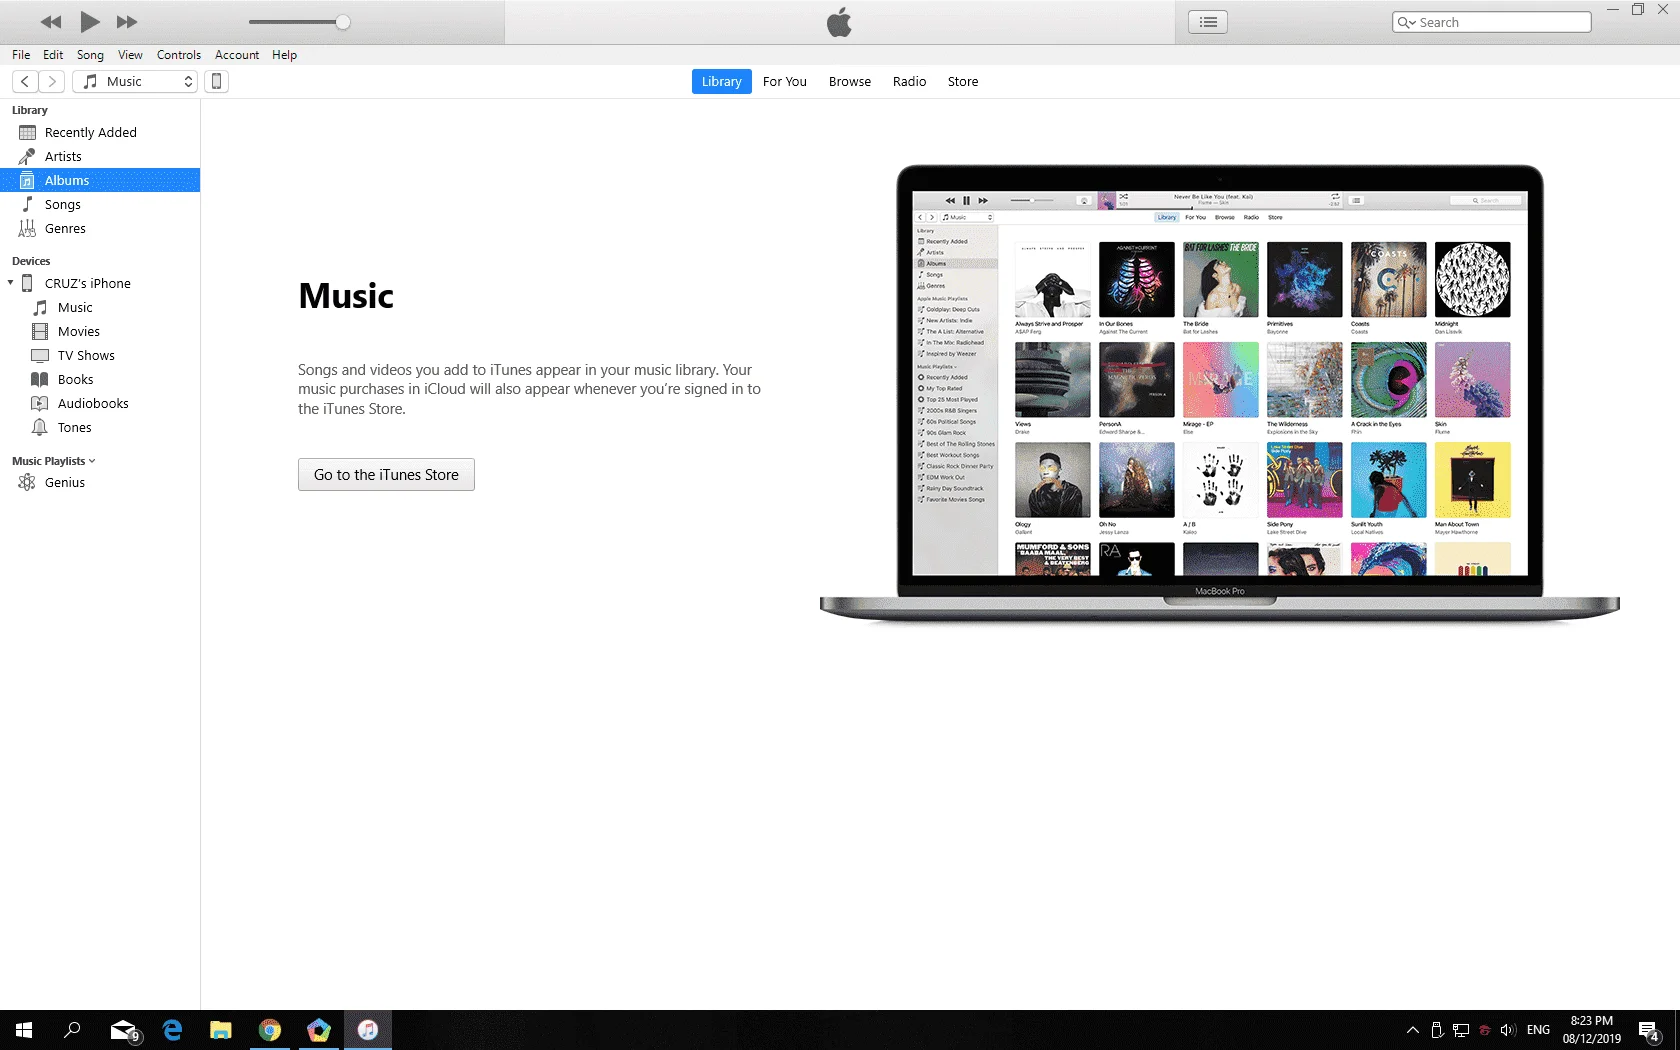
Task: Open TV Shows under CRUZ's iPhone
Action: [x=100, y=355]
